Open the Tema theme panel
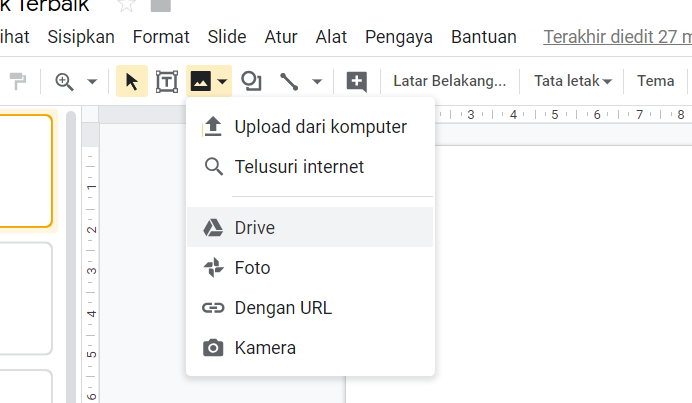This screenshot has width=692, height=403. pyautogui.click(x=655, y=81)
